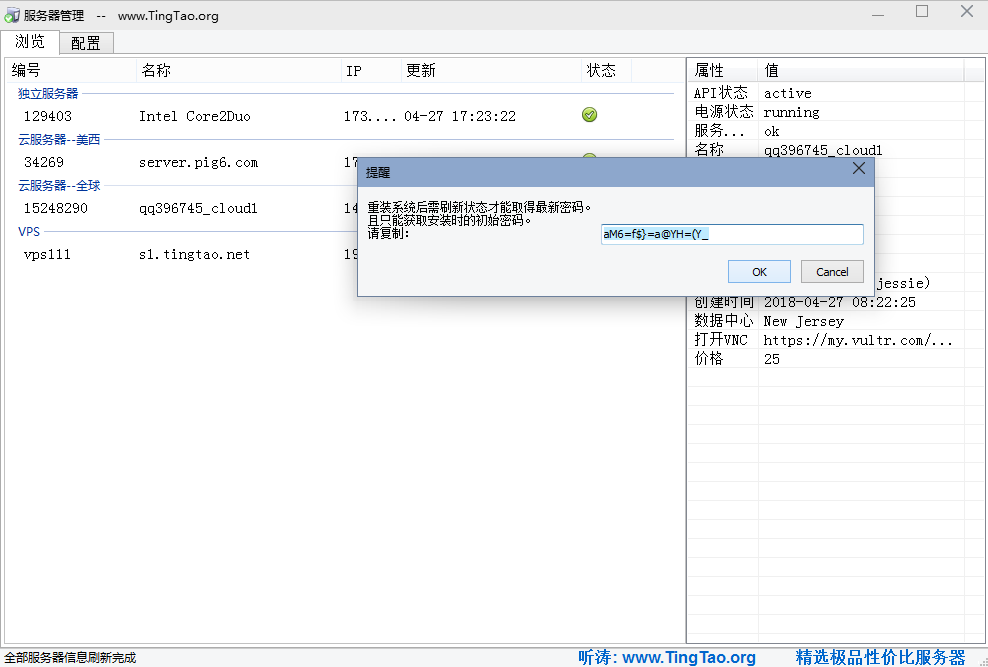Image resolution: width=988 pixels, height=667 pixels.
Task: Maximize the 服务器管理 window
Action: pyautogui.click(x=922, y=11)
